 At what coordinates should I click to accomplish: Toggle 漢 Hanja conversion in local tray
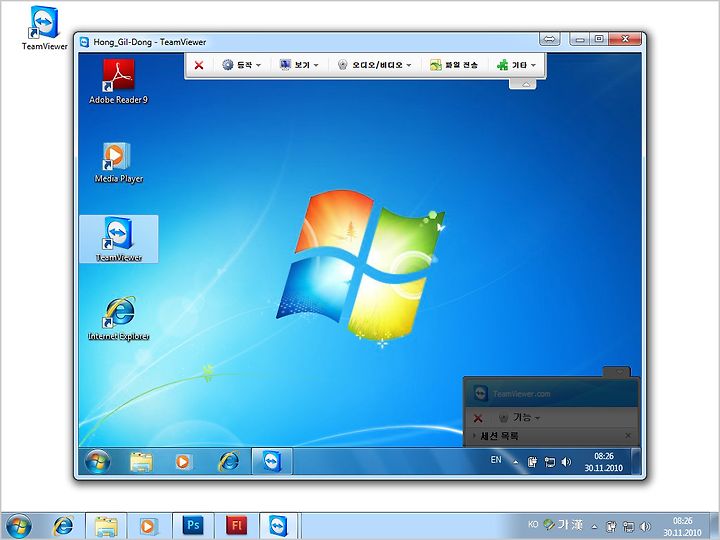pyautogui.click(x=577, y=524)
